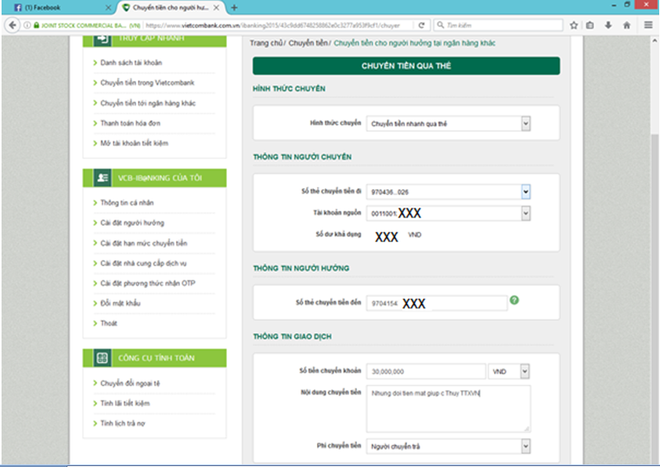Expand the Hình thức chuyển dropdown

525,124
